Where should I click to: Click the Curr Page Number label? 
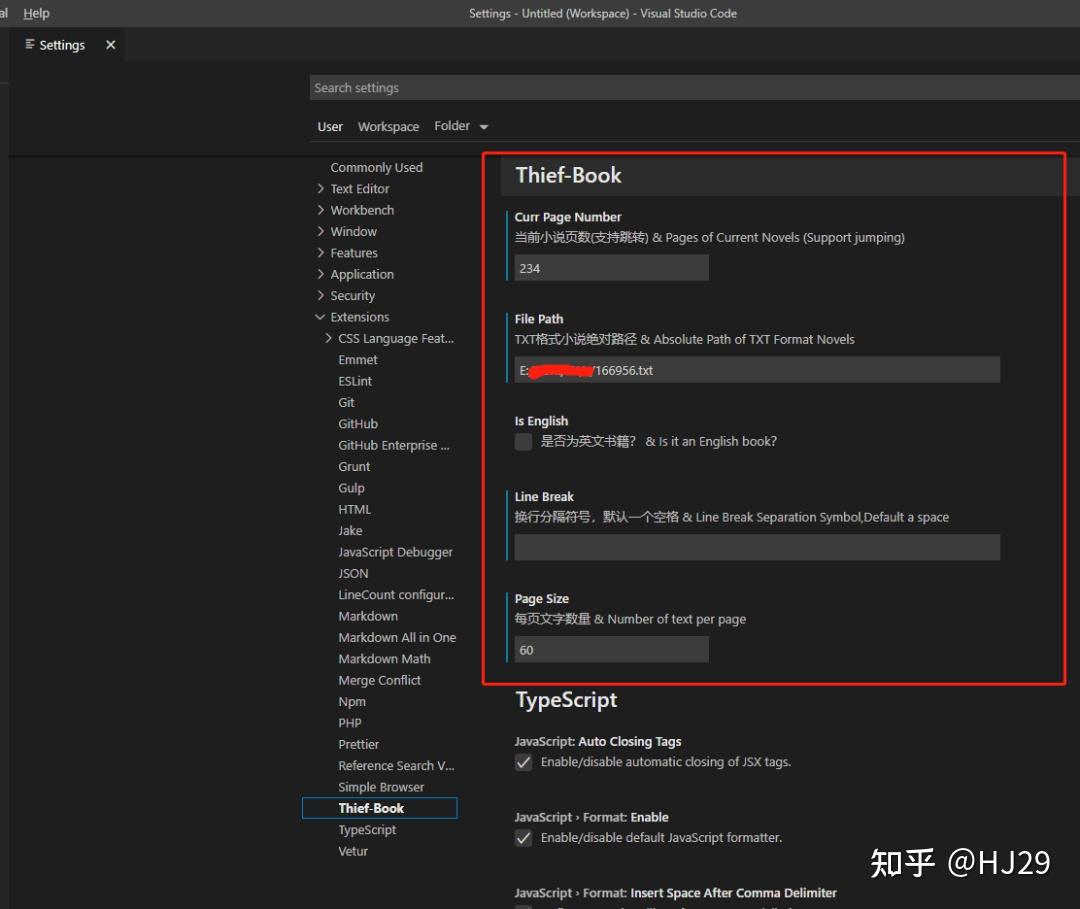point(568,217)
